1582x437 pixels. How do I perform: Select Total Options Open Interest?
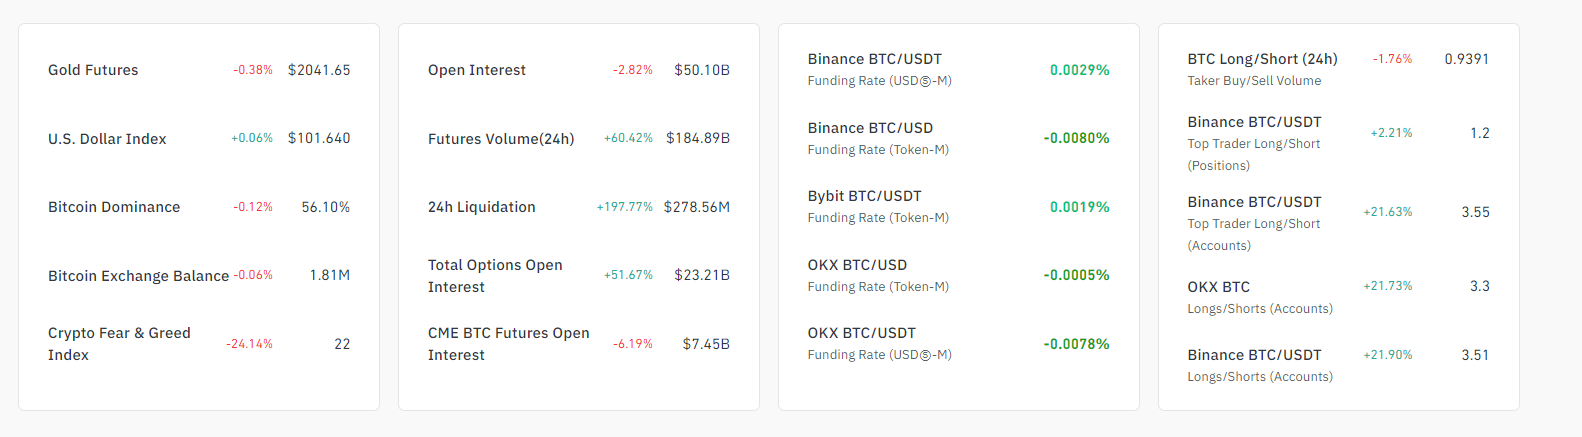[x=495, y=276]
